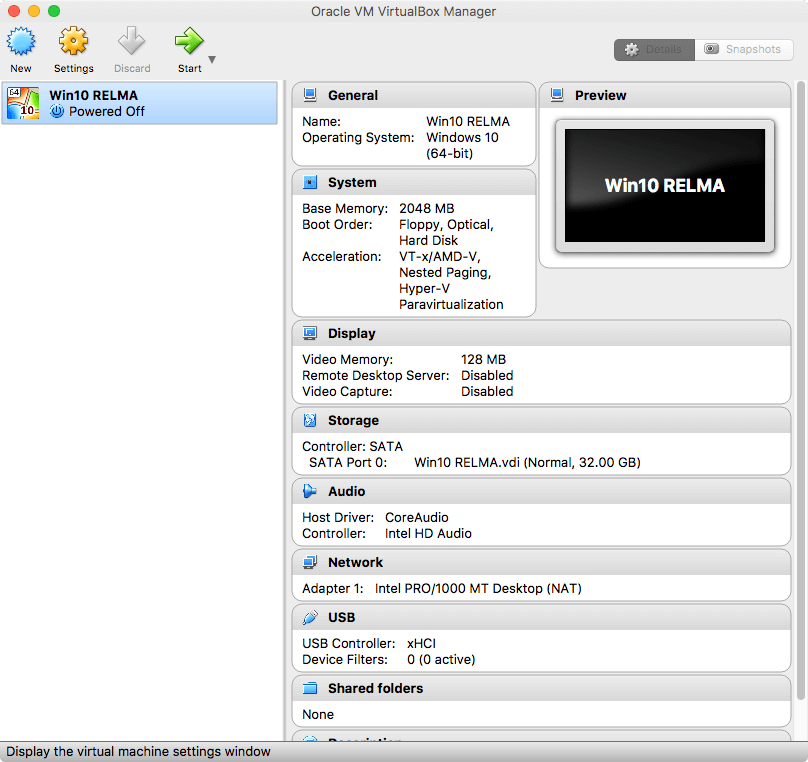808x762 pixels.
Task: Click the Storage section disk icon
Action: [x=310, y=420]
